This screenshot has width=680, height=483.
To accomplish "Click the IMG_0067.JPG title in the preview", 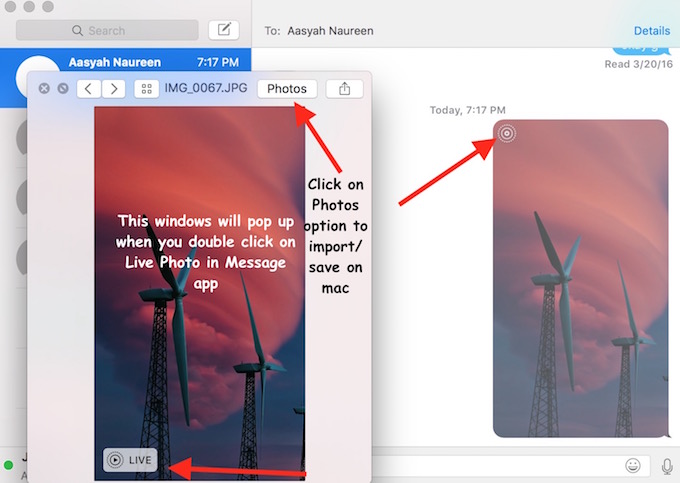I will (206, 89).
